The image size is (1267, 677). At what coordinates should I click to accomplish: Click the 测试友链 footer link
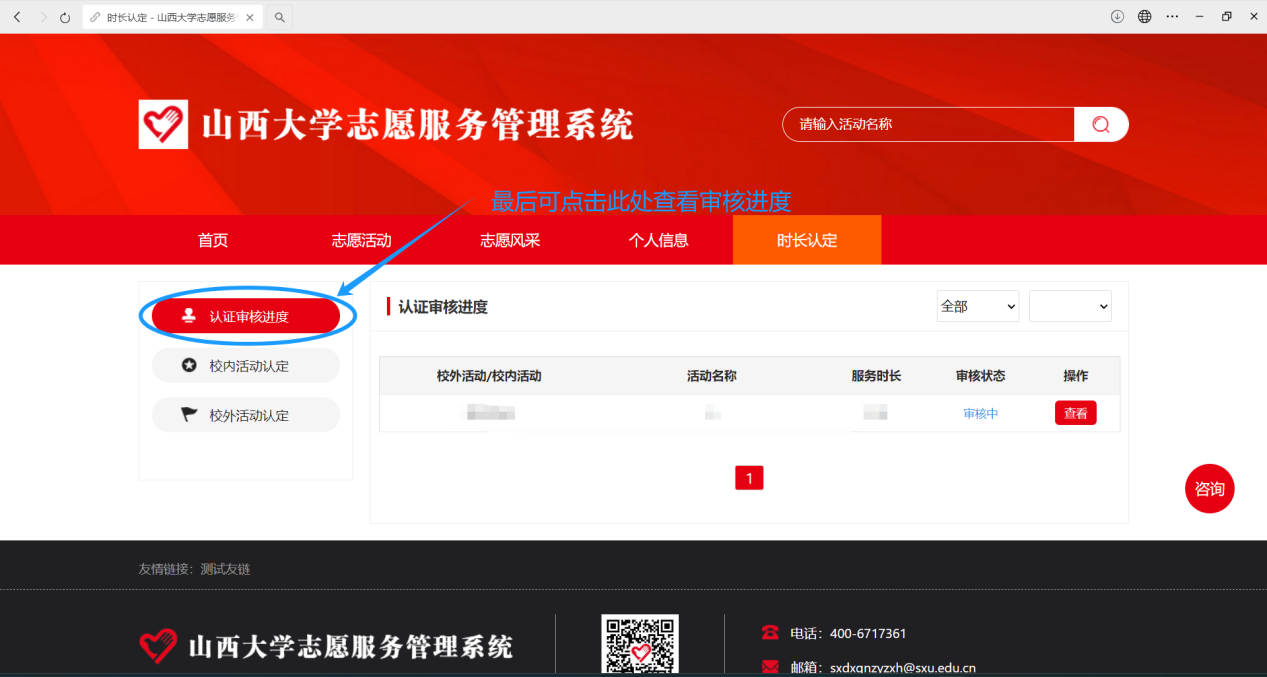225,569
